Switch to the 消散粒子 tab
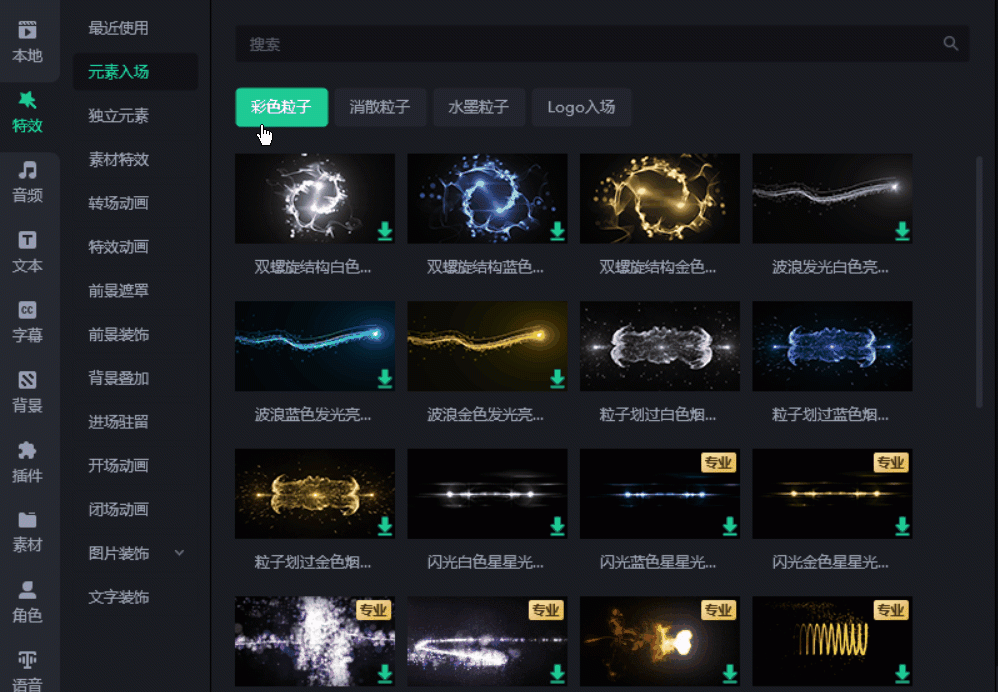This screenshot has width=998, height=692. pos(380,107)
